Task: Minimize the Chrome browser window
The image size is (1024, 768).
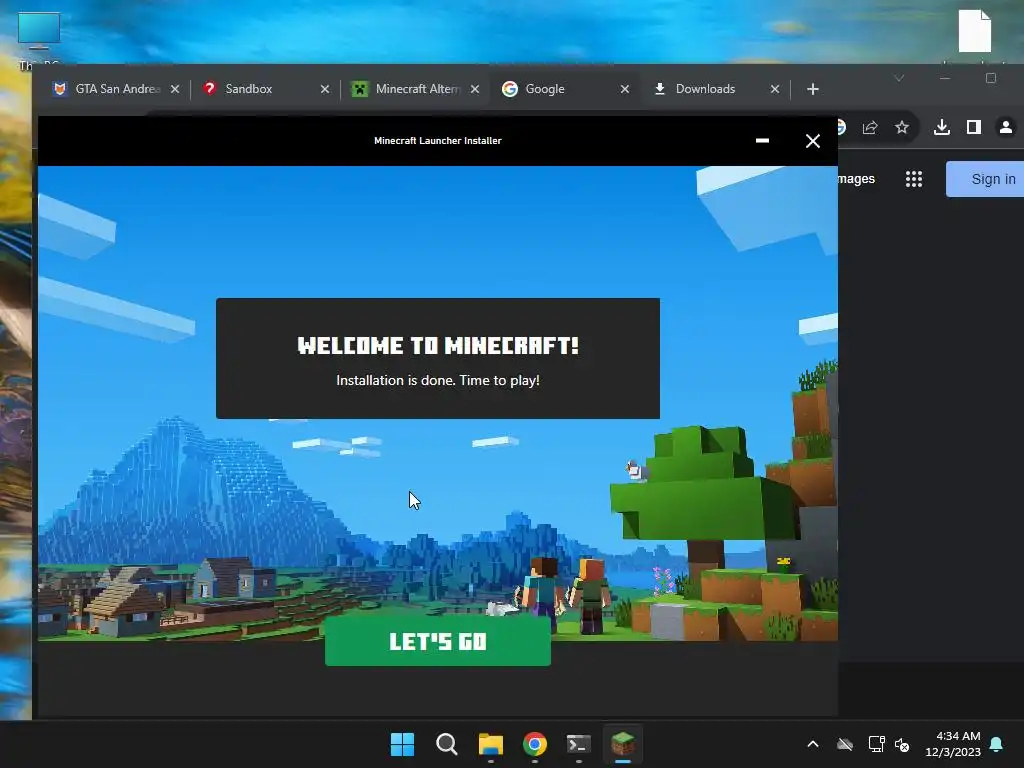Action: click(x=945, y=78)
